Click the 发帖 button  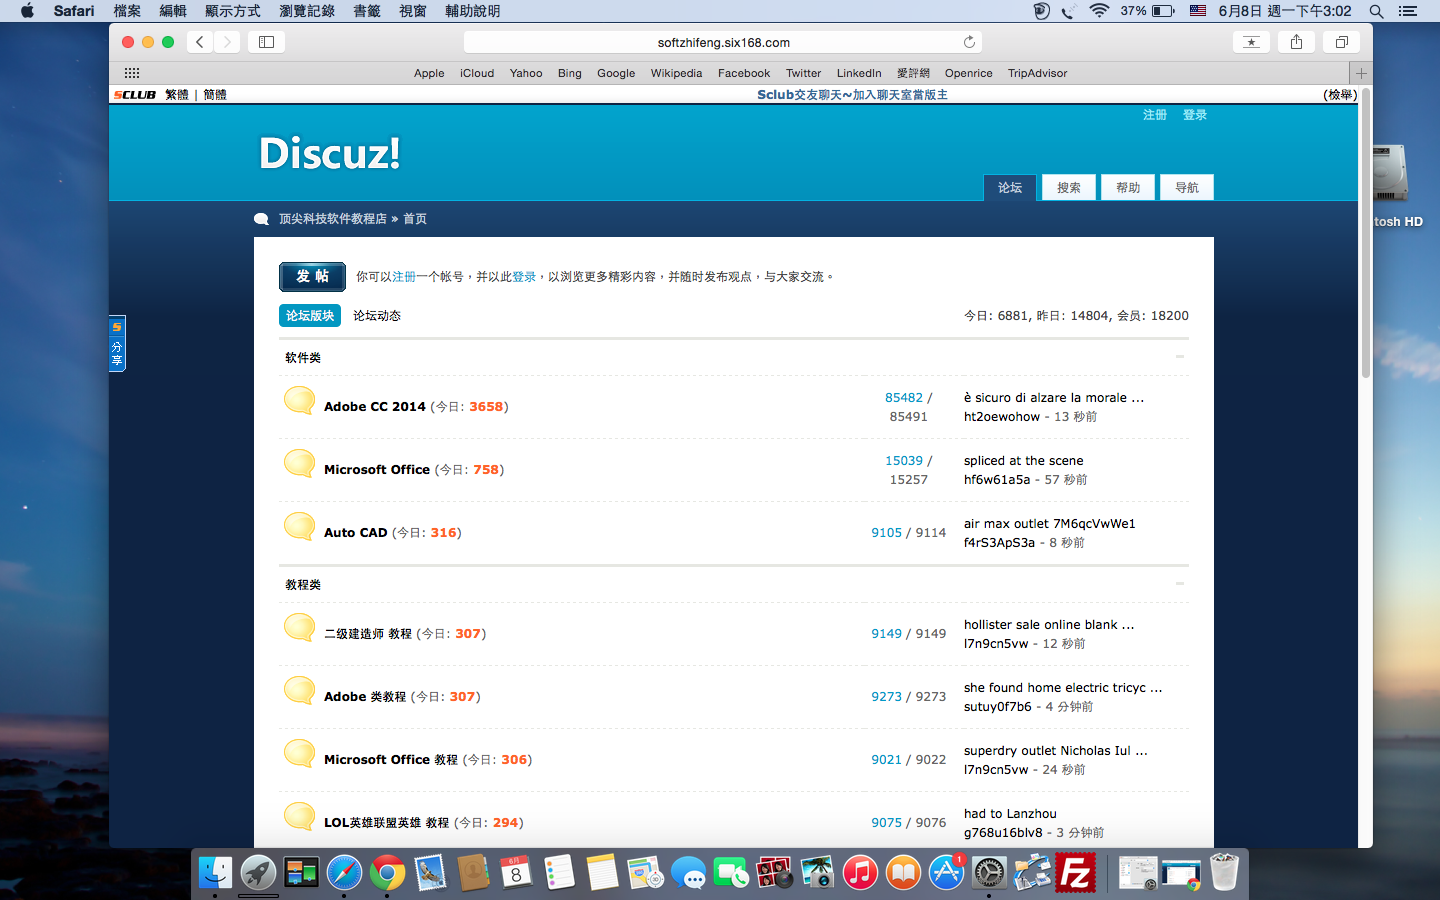[312, 277]
